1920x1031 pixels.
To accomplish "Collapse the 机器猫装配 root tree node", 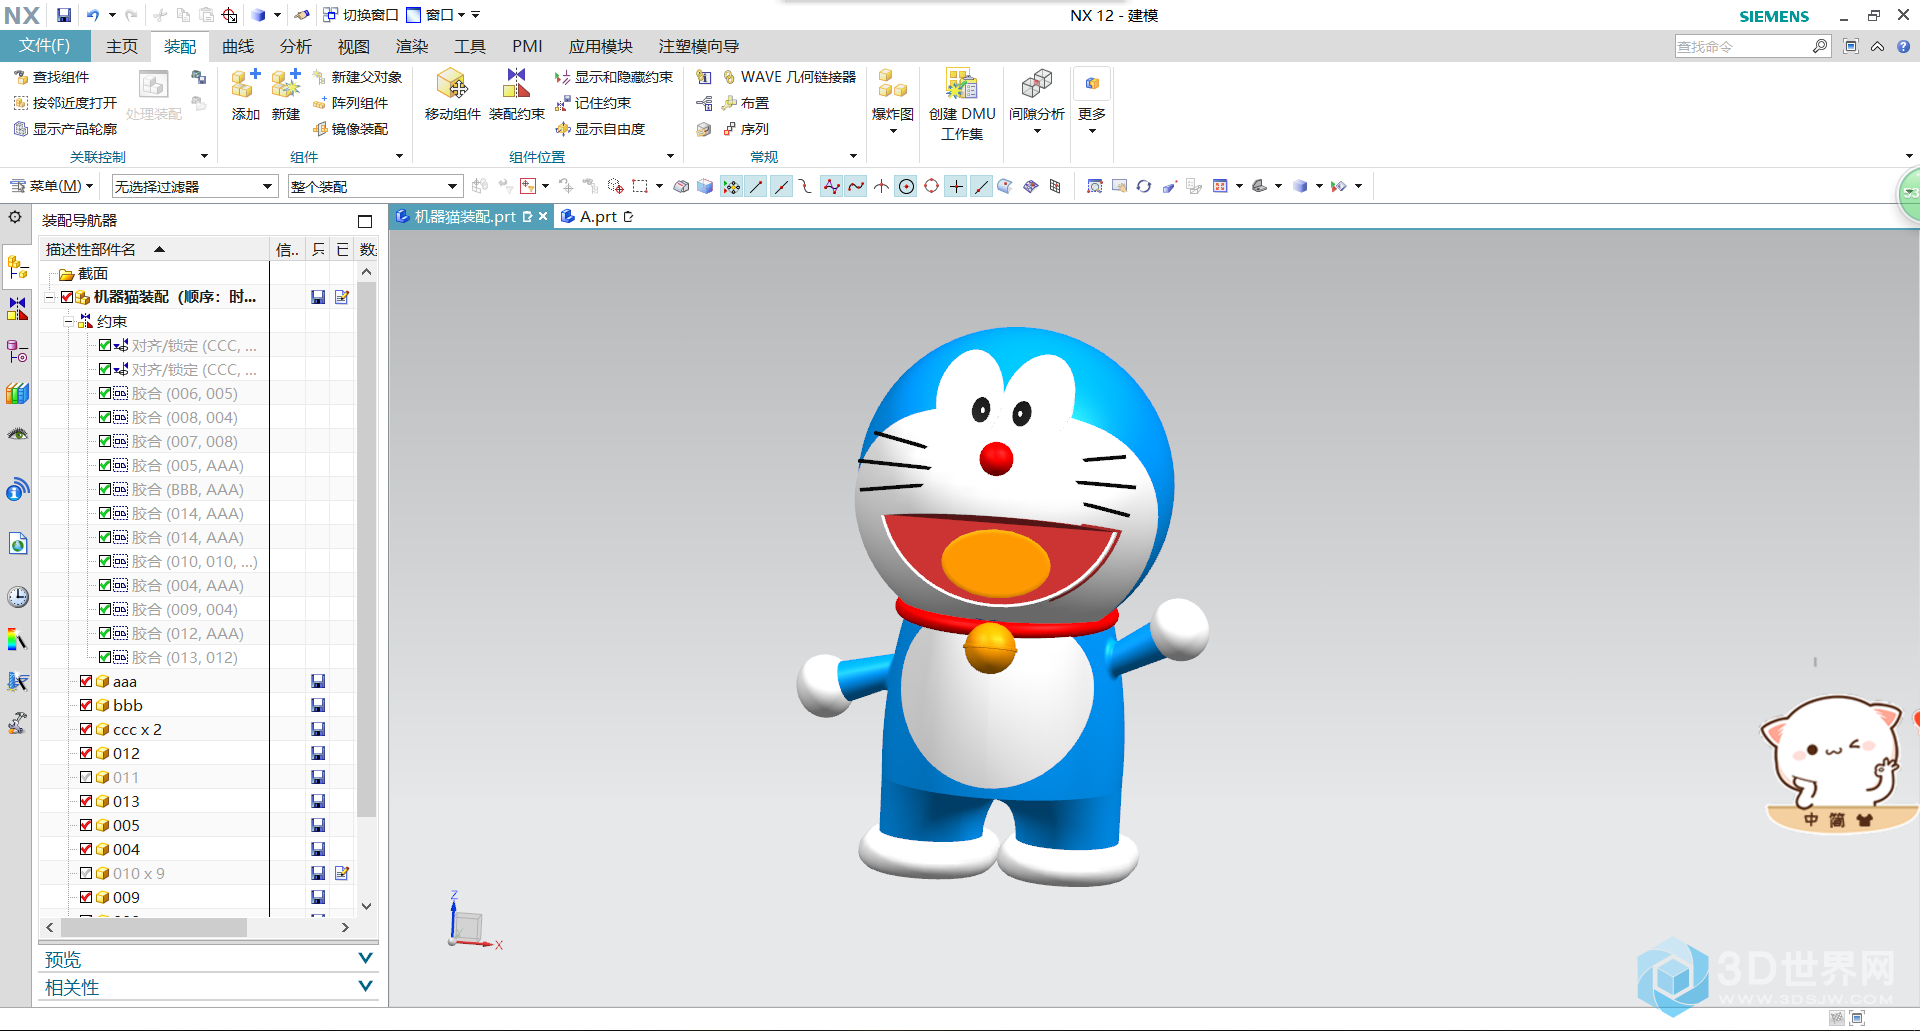I will coord(49,297).
